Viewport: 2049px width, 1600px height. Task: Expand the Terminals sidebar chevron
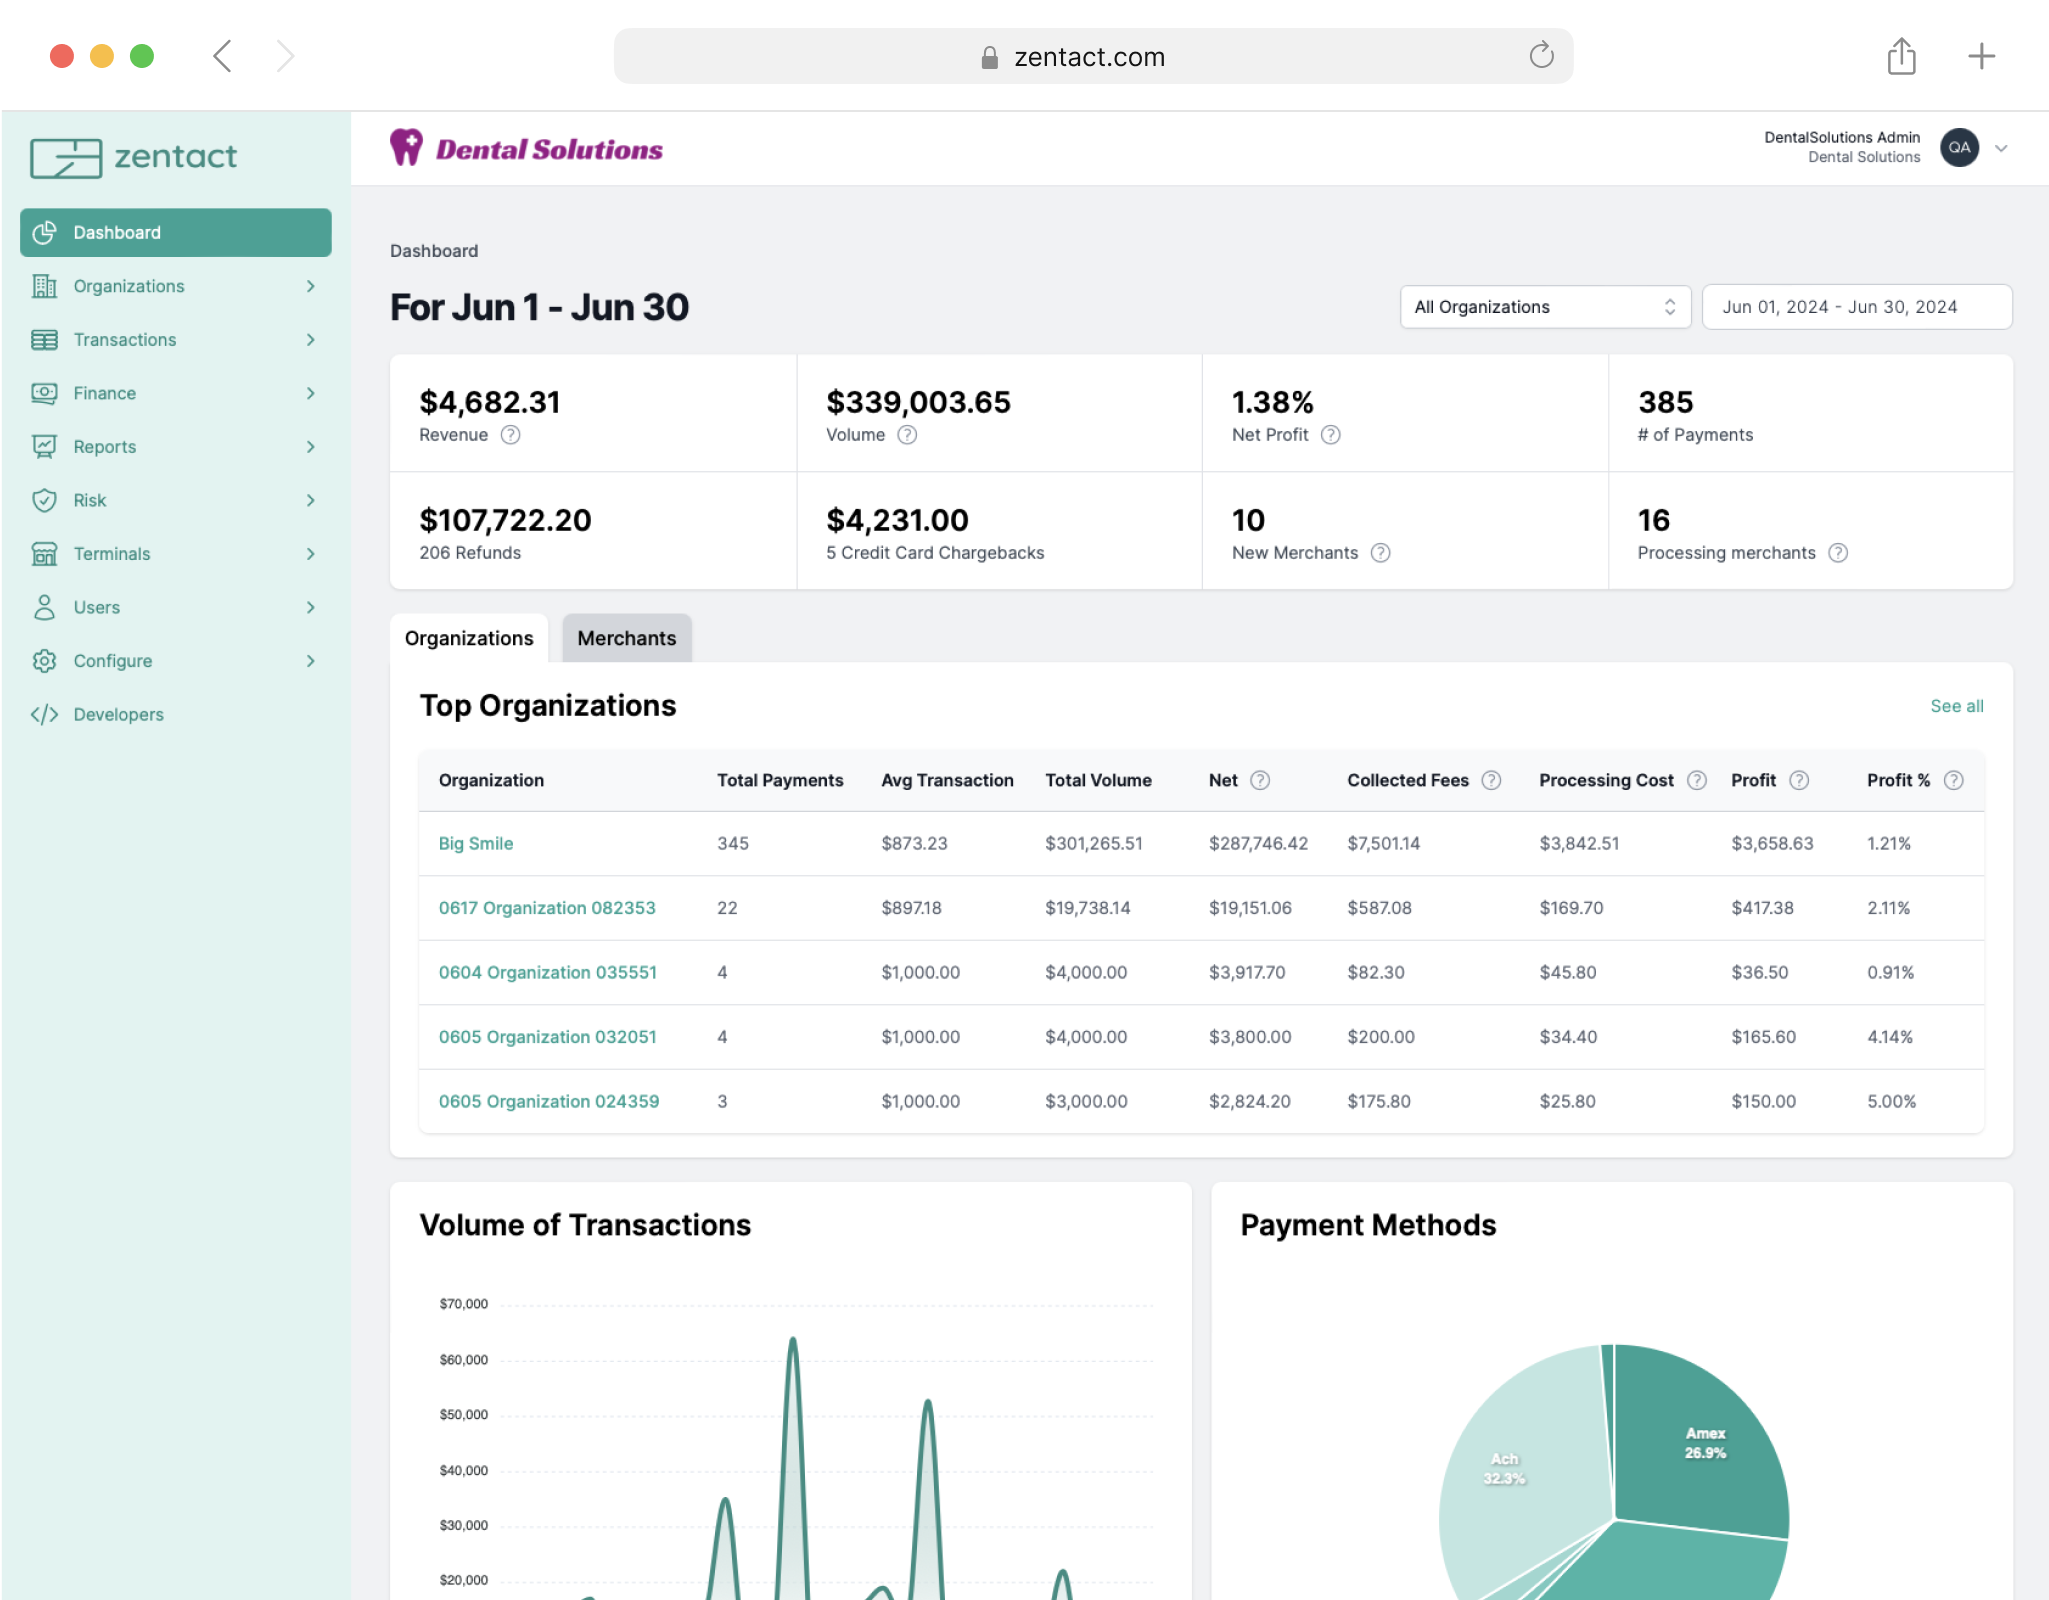pyautogui.click(x=311, y=554)
